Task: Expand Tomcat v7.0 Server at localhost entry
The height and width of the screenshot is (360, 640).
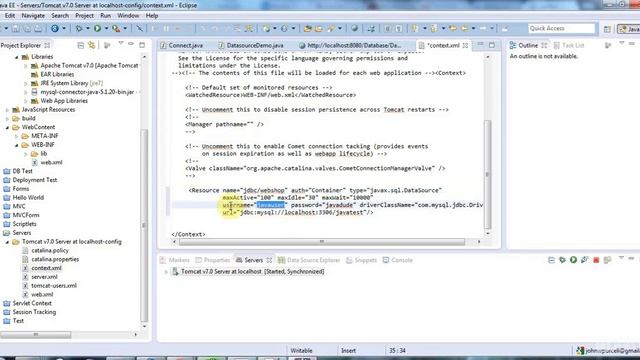Action: click(166, 272)
